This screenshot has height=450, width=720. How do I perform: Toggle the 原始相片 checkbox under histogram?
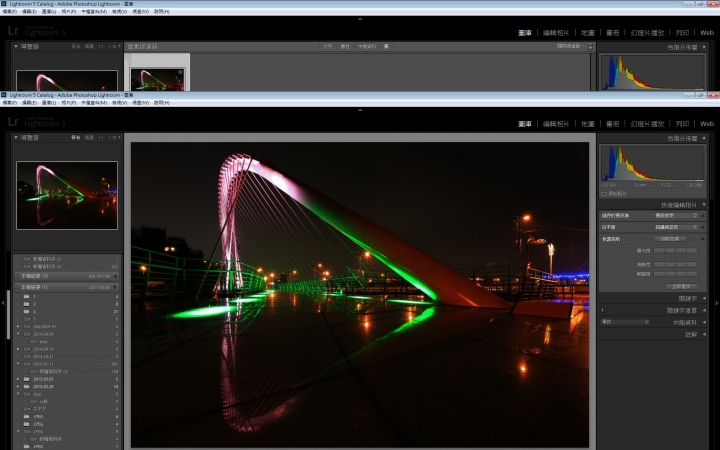click(604, 194)
